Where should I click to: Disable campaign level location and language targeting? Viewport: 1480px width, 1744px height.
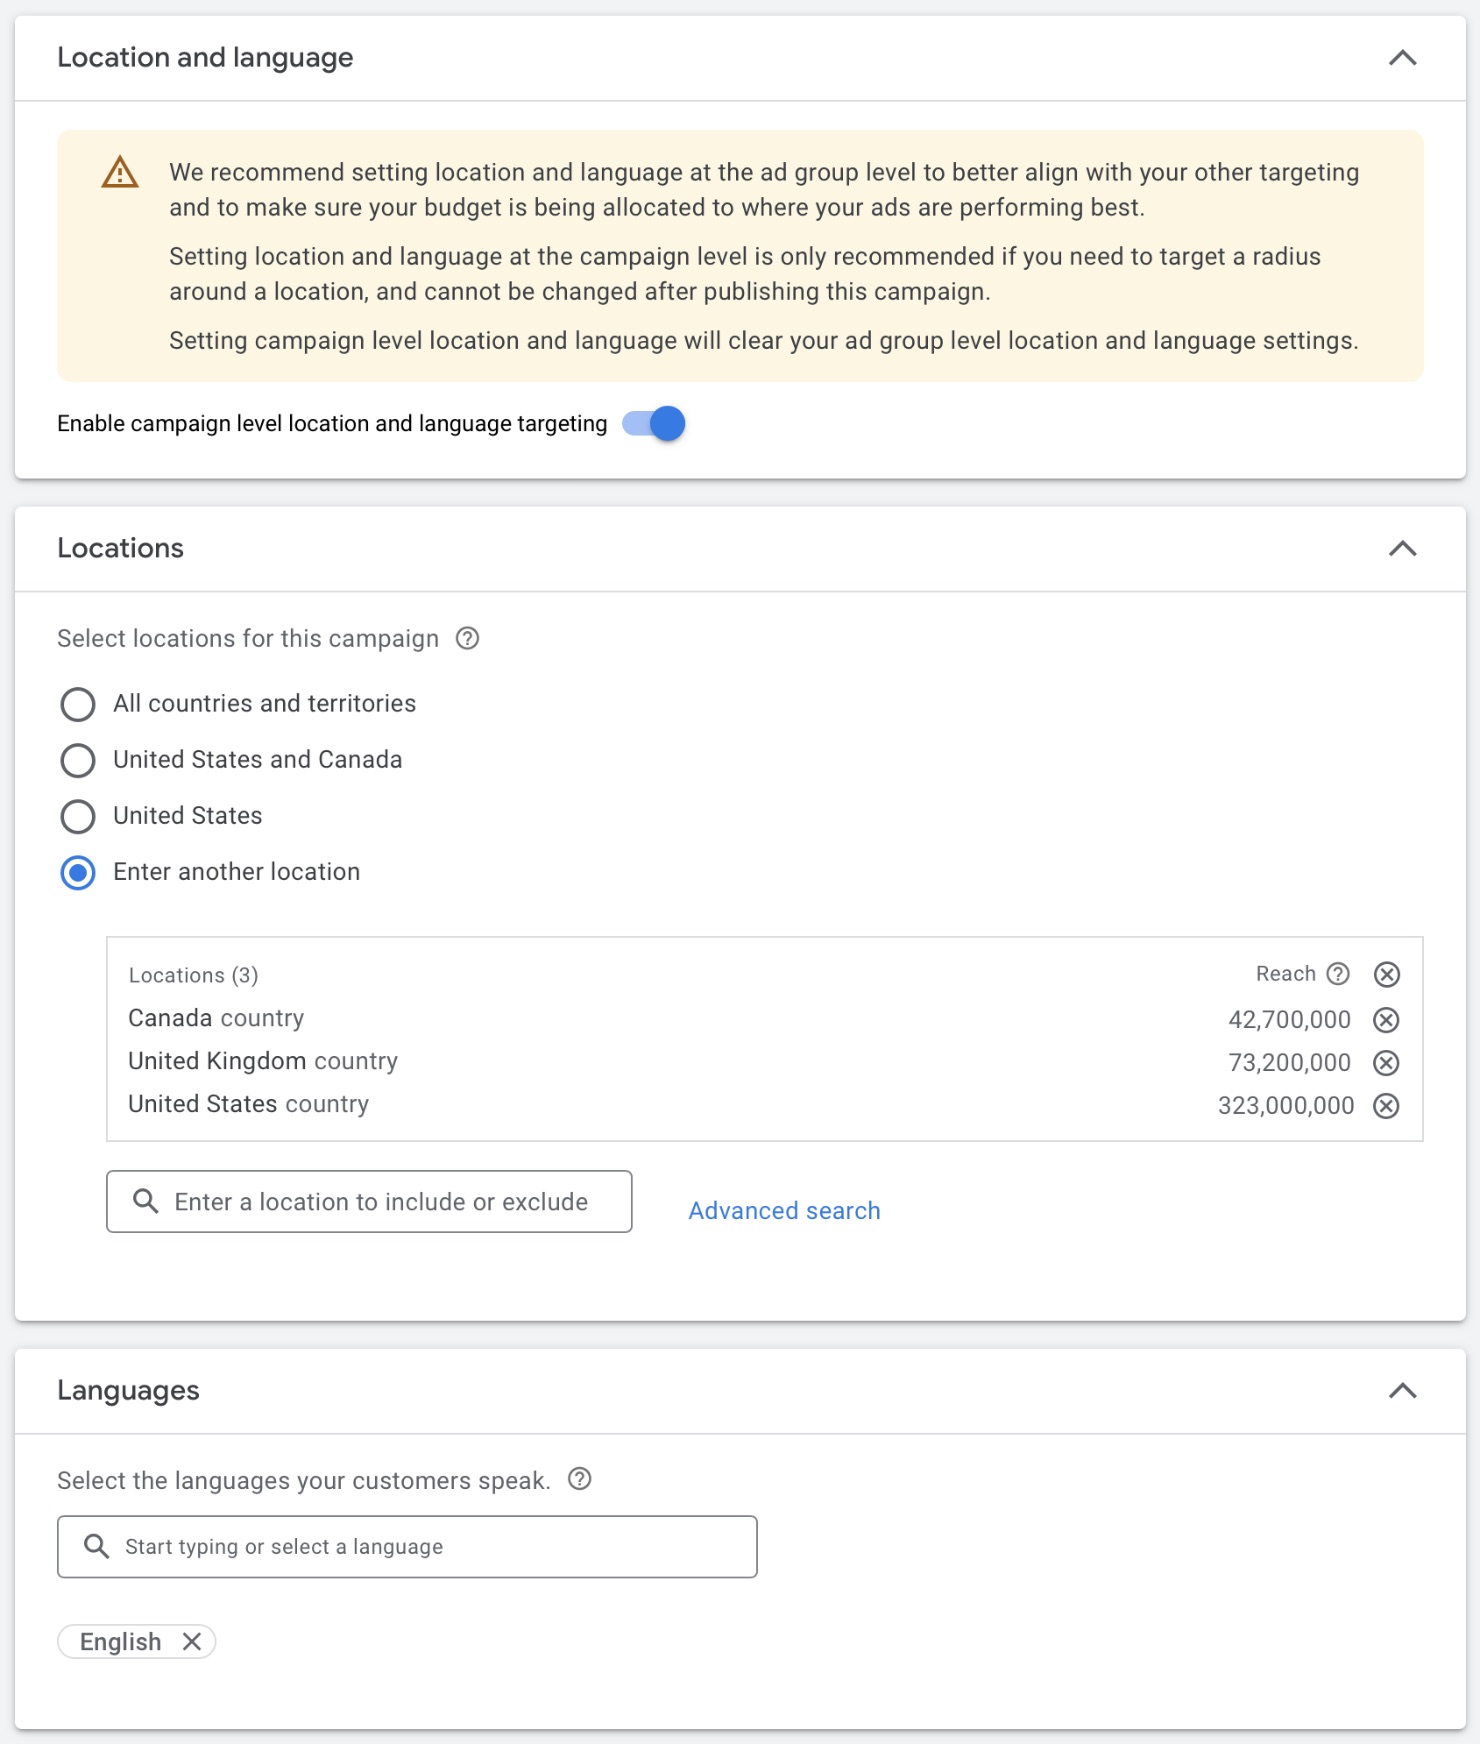(655, 424)
